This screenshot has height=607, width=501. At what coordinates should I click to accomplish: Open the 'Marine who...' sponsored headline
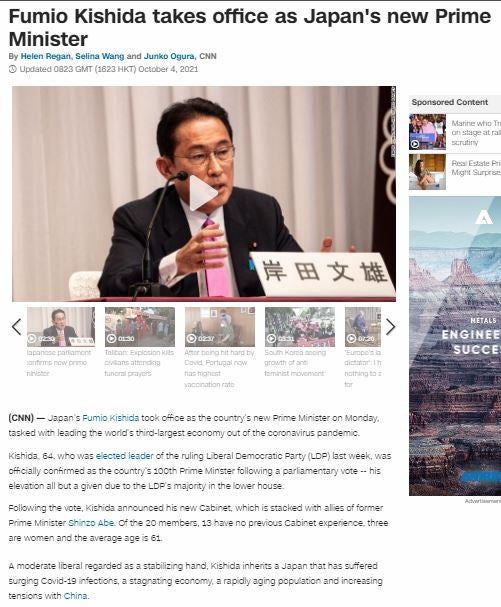coord(476,133)
